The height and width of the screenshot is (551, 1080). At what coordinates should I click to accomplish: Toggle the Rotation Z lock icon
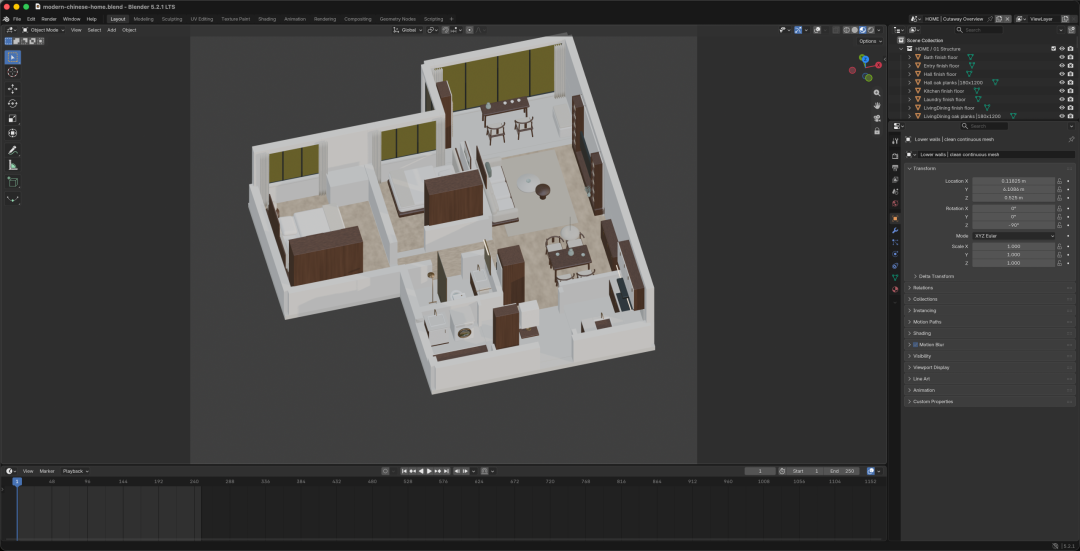tap(1059, 225)
